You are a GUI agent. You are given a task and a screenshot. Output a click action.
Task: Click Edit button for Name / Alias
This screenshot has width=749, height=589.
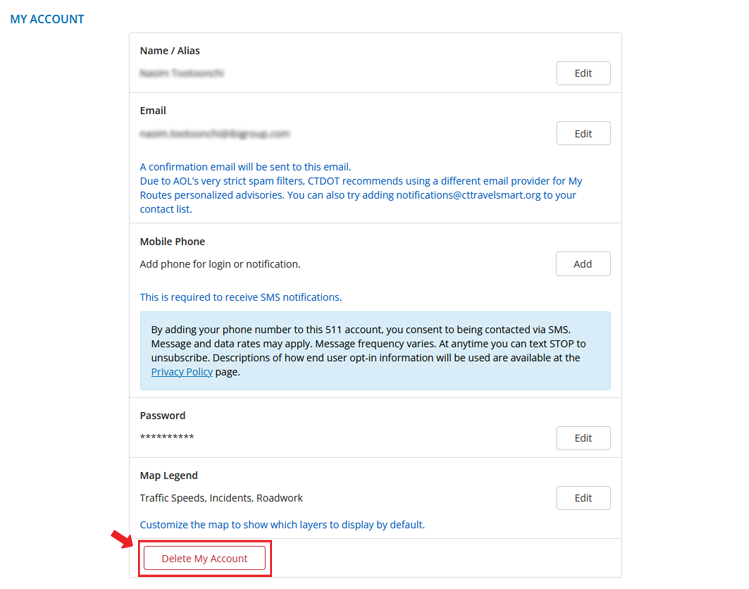(x=583, y=73)
